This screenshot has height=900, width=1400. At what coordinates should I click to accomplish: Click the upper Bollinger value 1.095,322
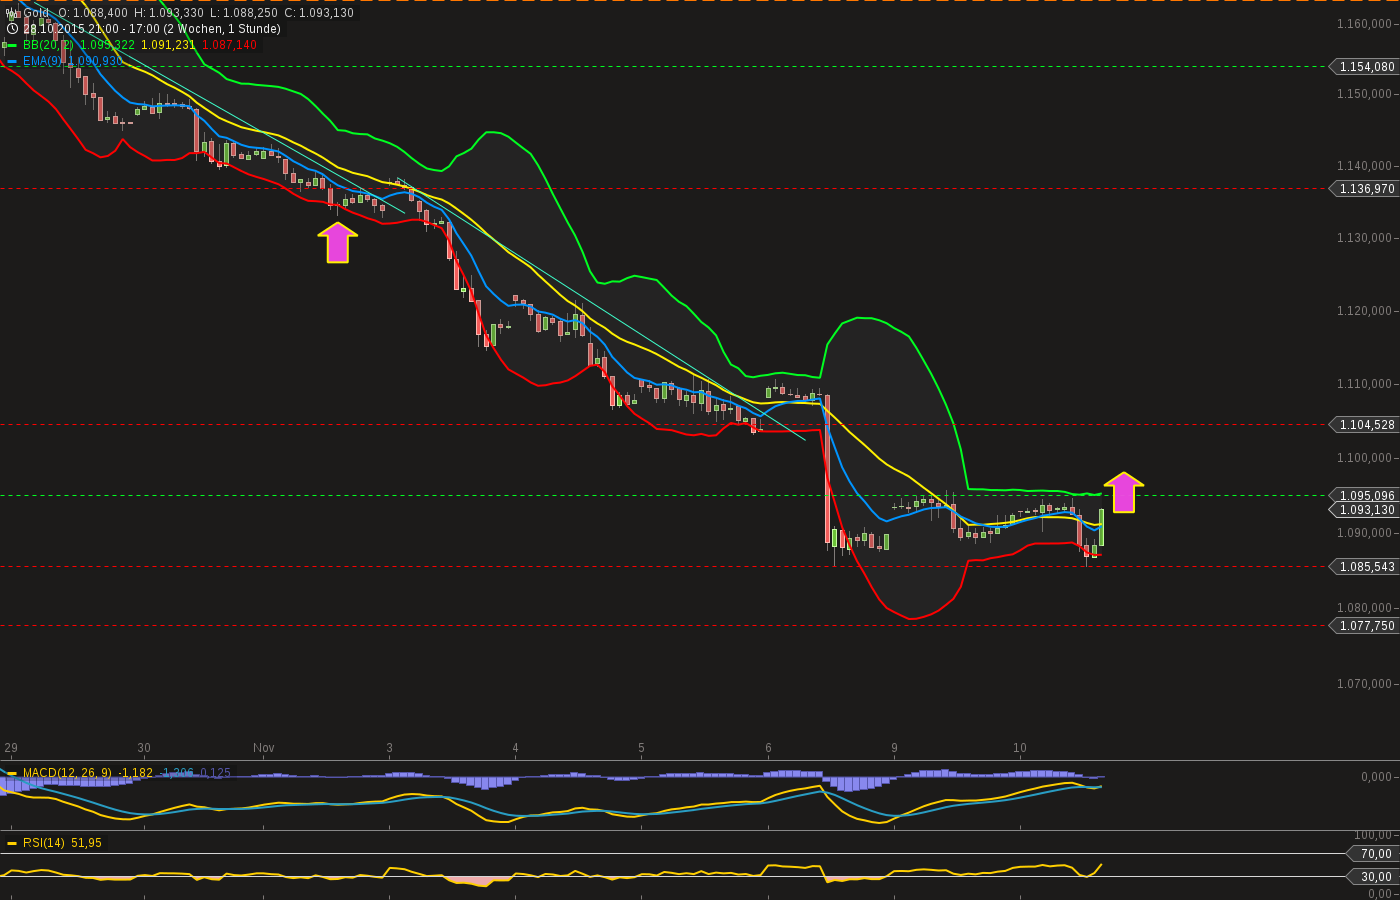point(107,45)
